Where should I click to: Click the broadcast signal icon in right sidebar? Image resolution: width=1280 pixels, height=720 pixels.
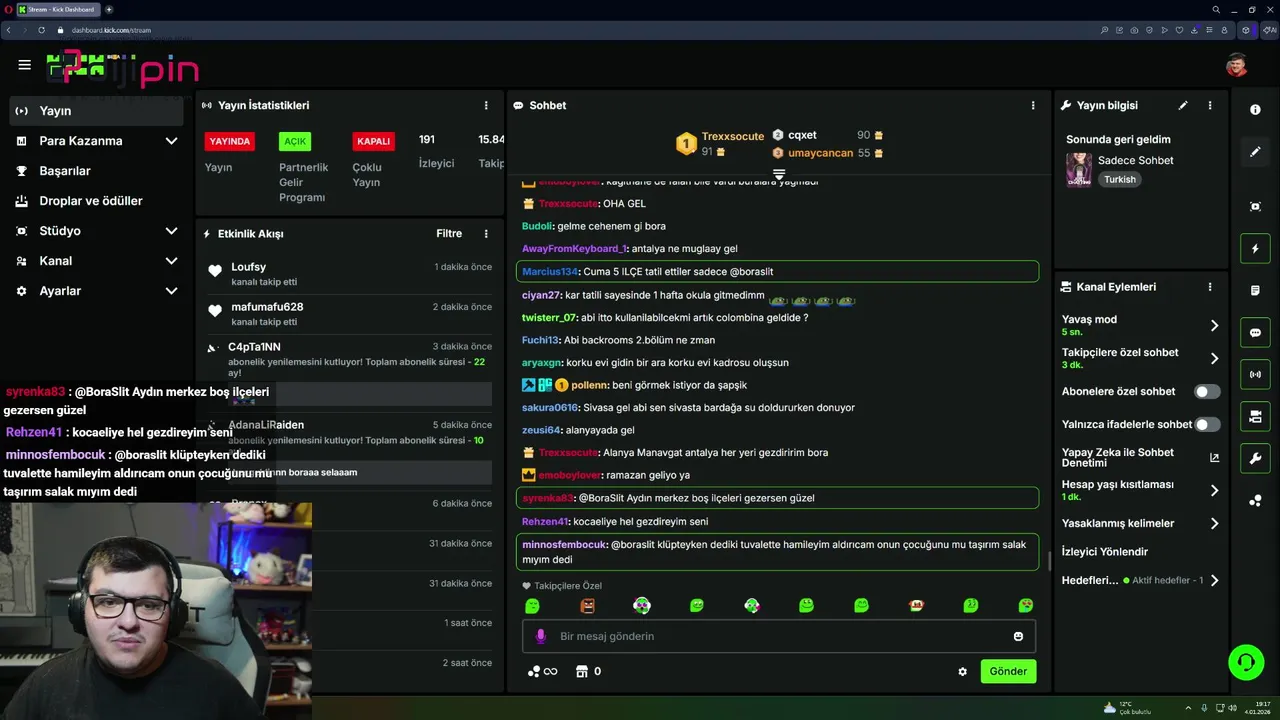1255,375
